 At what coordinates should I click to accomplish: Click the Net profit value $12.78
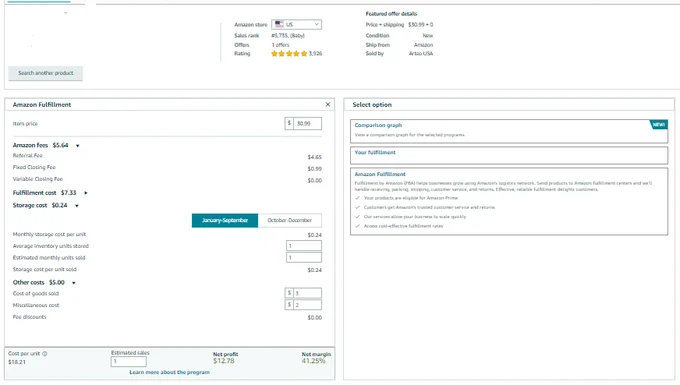point(224,361)
